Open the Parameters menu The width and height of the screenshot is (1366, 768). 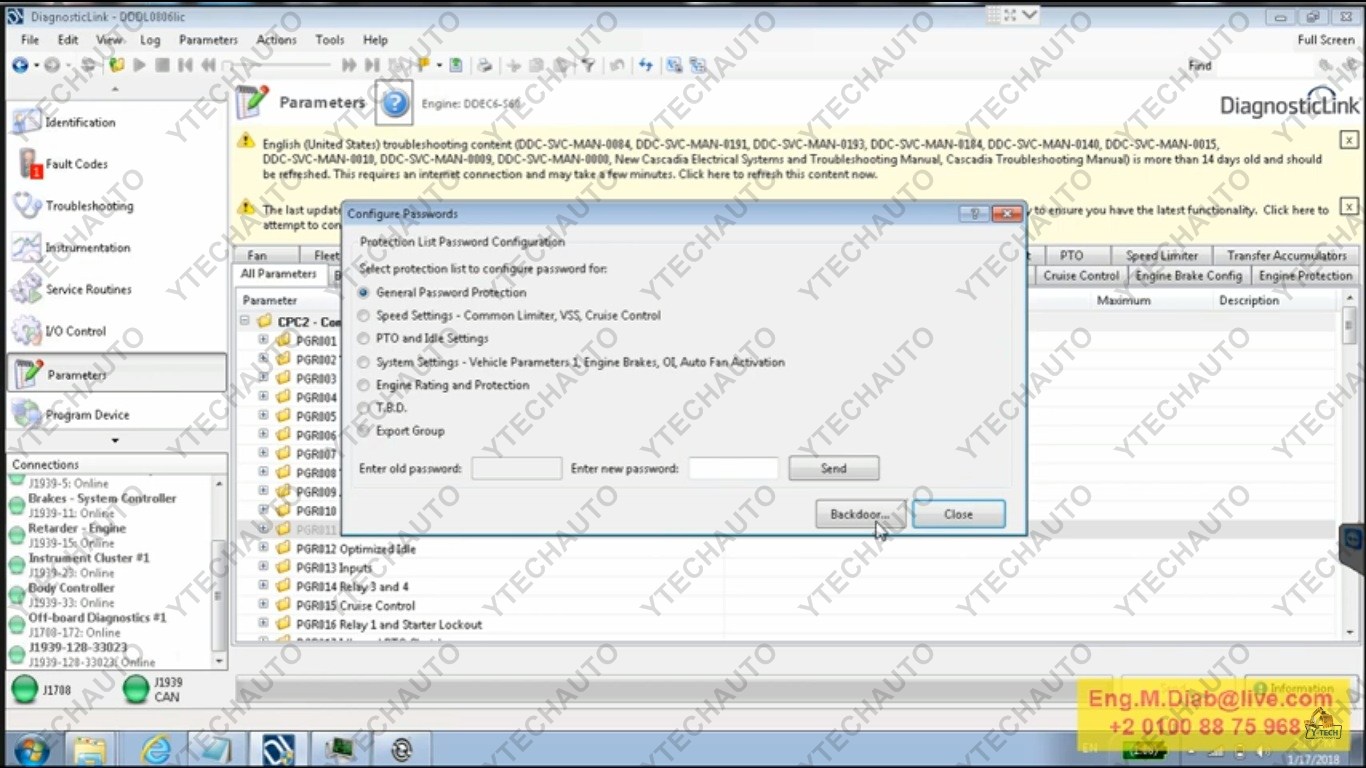point(208,40)
